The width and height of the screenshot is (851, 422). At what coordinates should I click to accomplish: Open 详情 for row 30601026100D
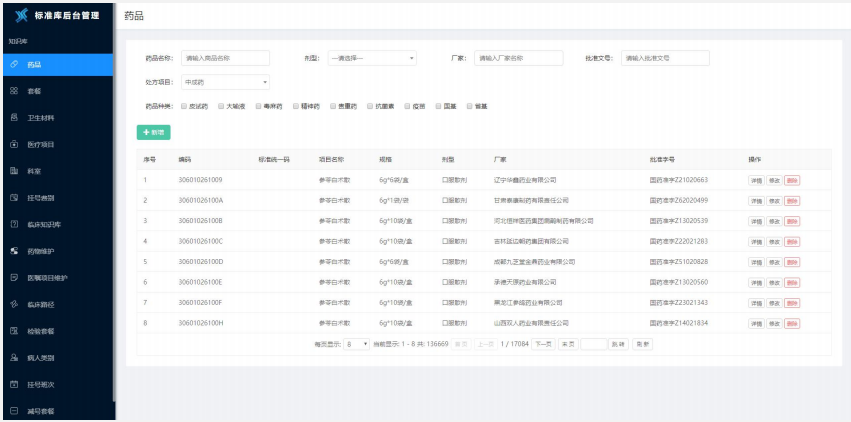[756, 263]
